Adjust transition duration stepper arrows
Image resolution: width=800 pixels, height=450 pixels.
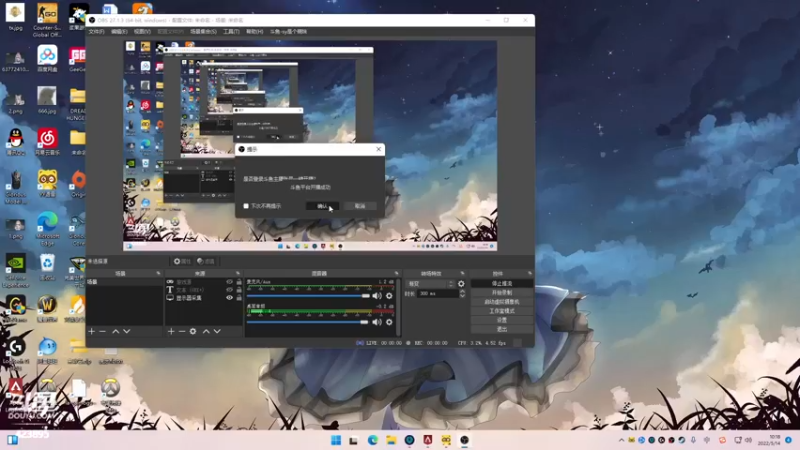(x=462, y=293)
